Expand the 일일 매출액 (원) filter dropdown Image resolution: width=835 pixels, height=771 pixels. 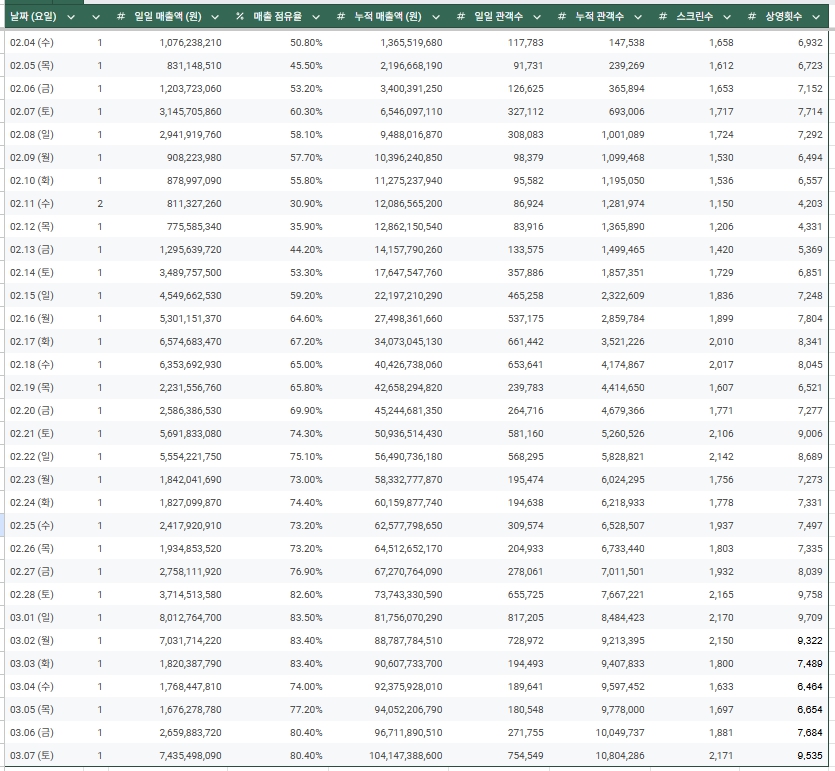click(213, 17)
